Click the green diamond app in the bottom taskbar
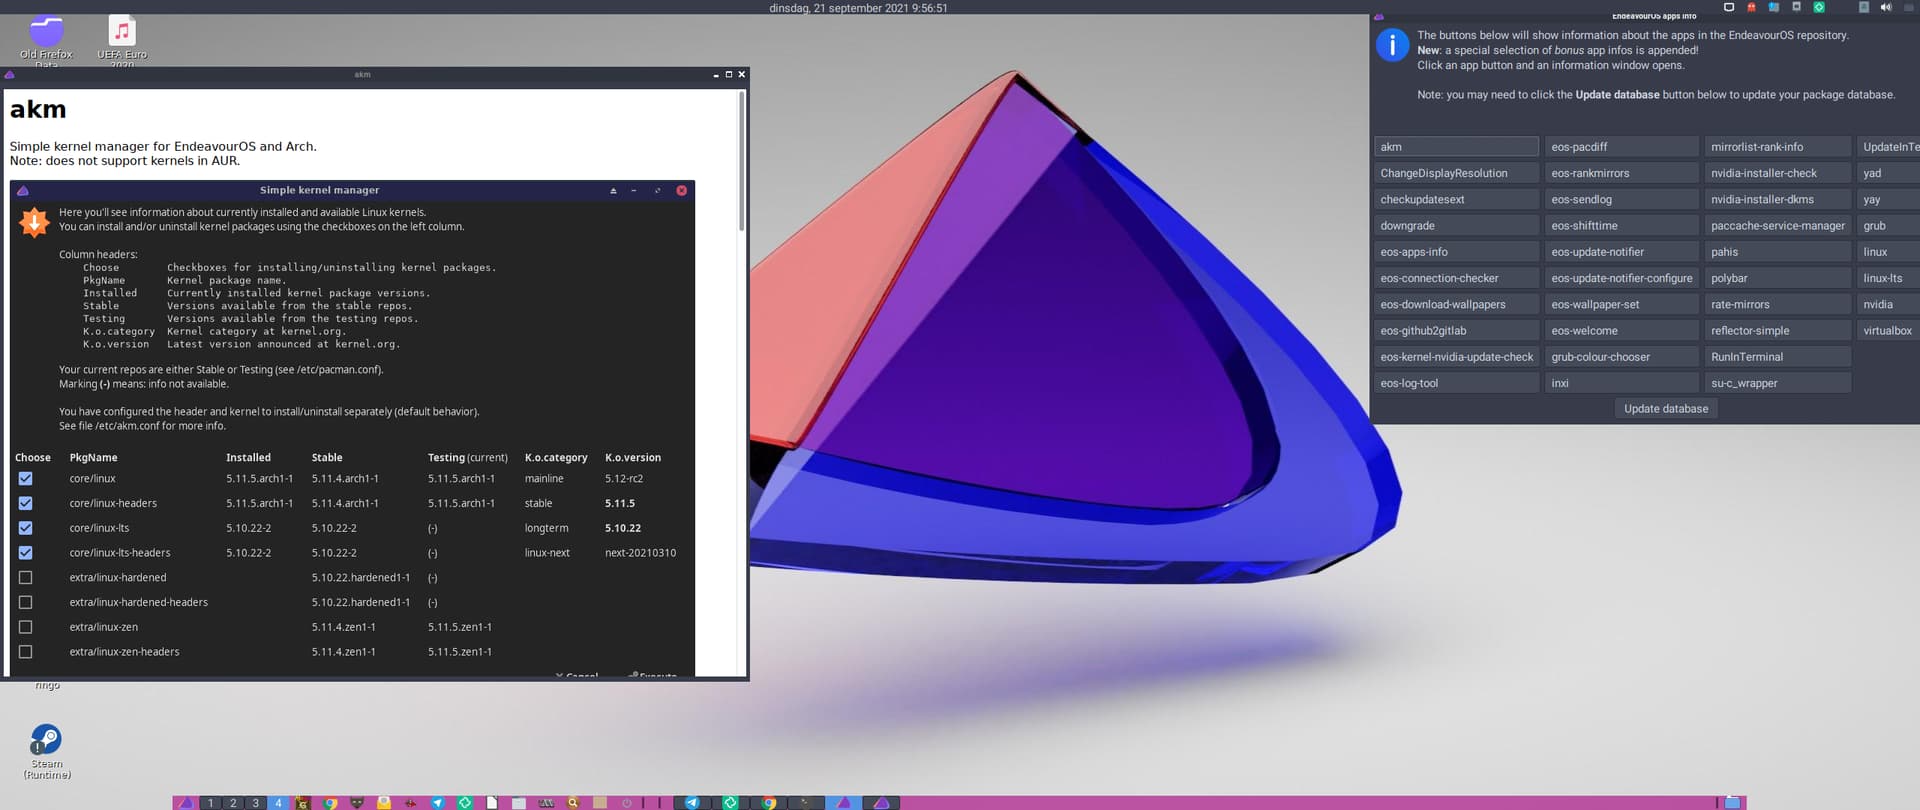1920x810 pixels. coord(731,803)
